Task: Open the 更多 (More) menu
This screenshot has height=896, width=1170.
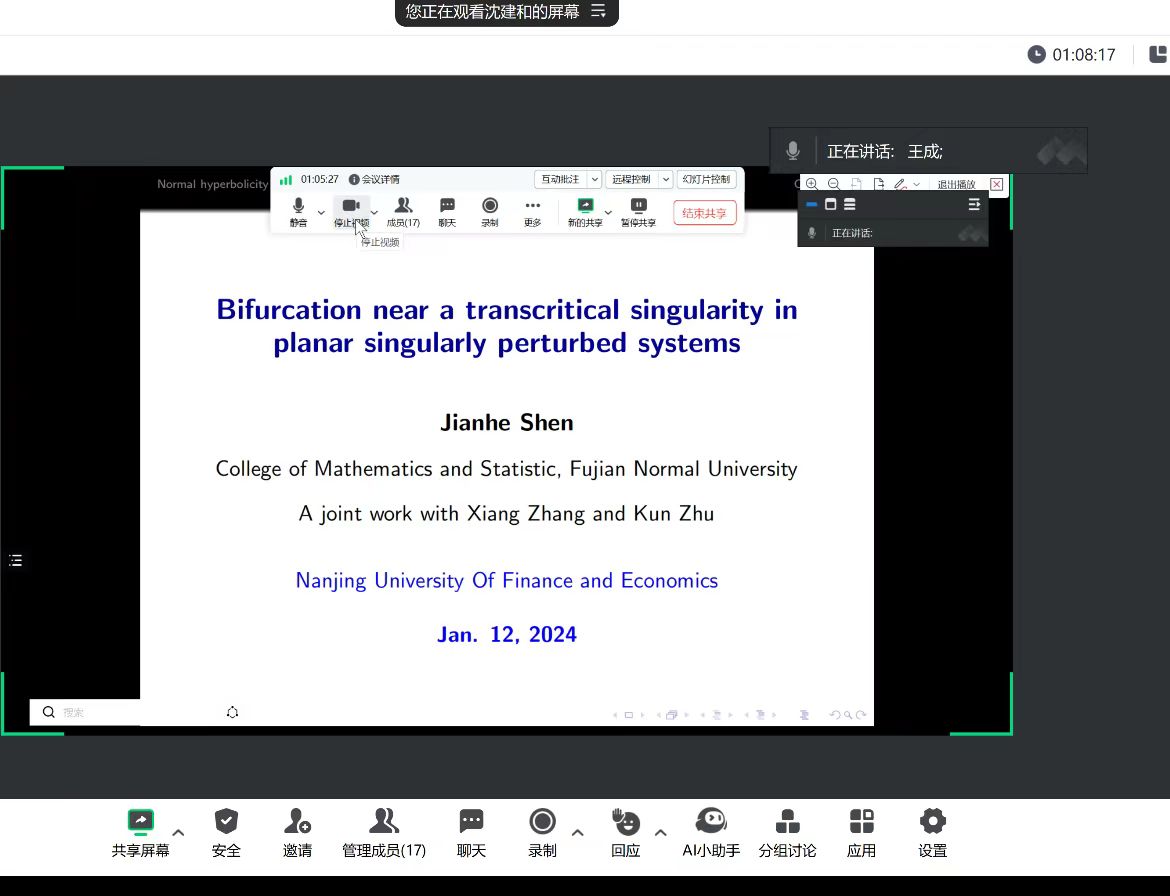Action: pyautogui.click(x=532, y=211)
